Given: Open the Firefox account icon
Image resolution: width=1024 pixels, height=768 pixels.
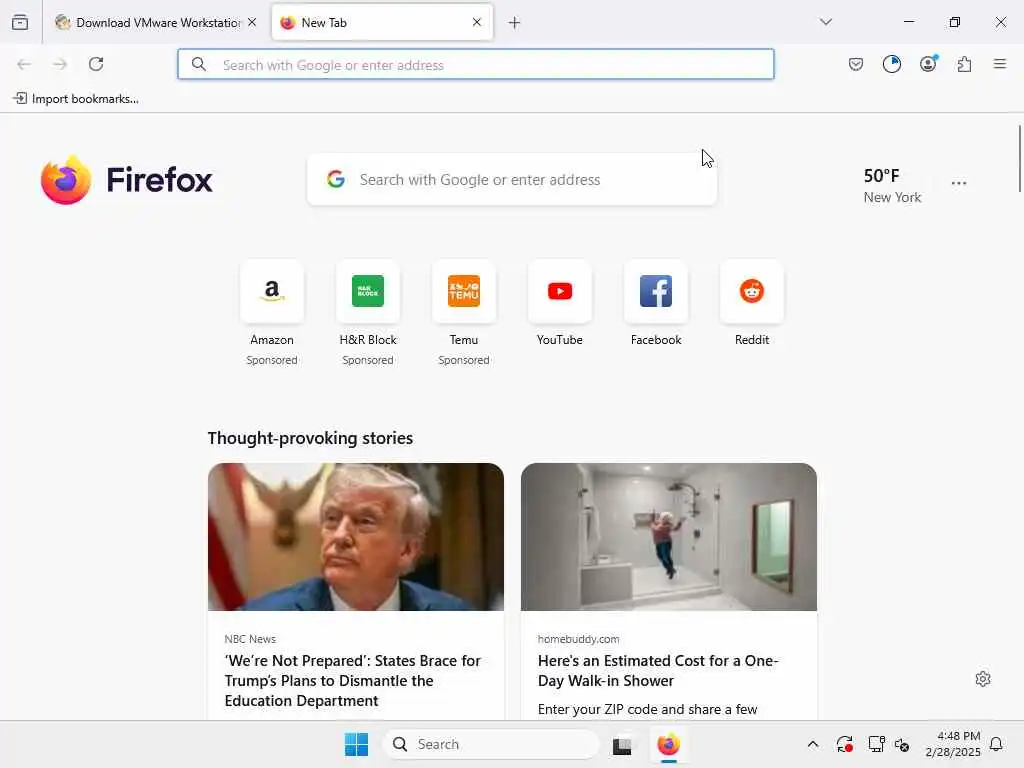Looking at the screenshot, I should 928,64.
